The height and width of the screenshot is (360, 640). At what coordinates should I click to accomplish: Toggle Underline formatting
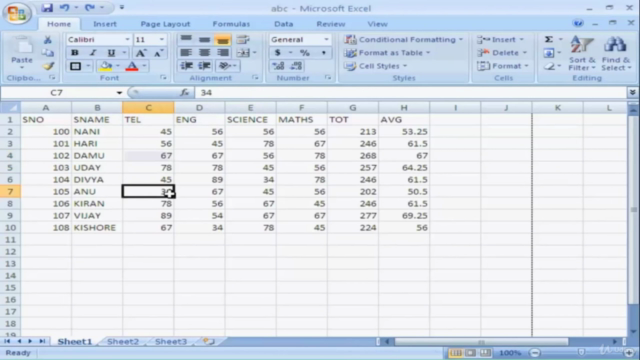click(111, 53)
